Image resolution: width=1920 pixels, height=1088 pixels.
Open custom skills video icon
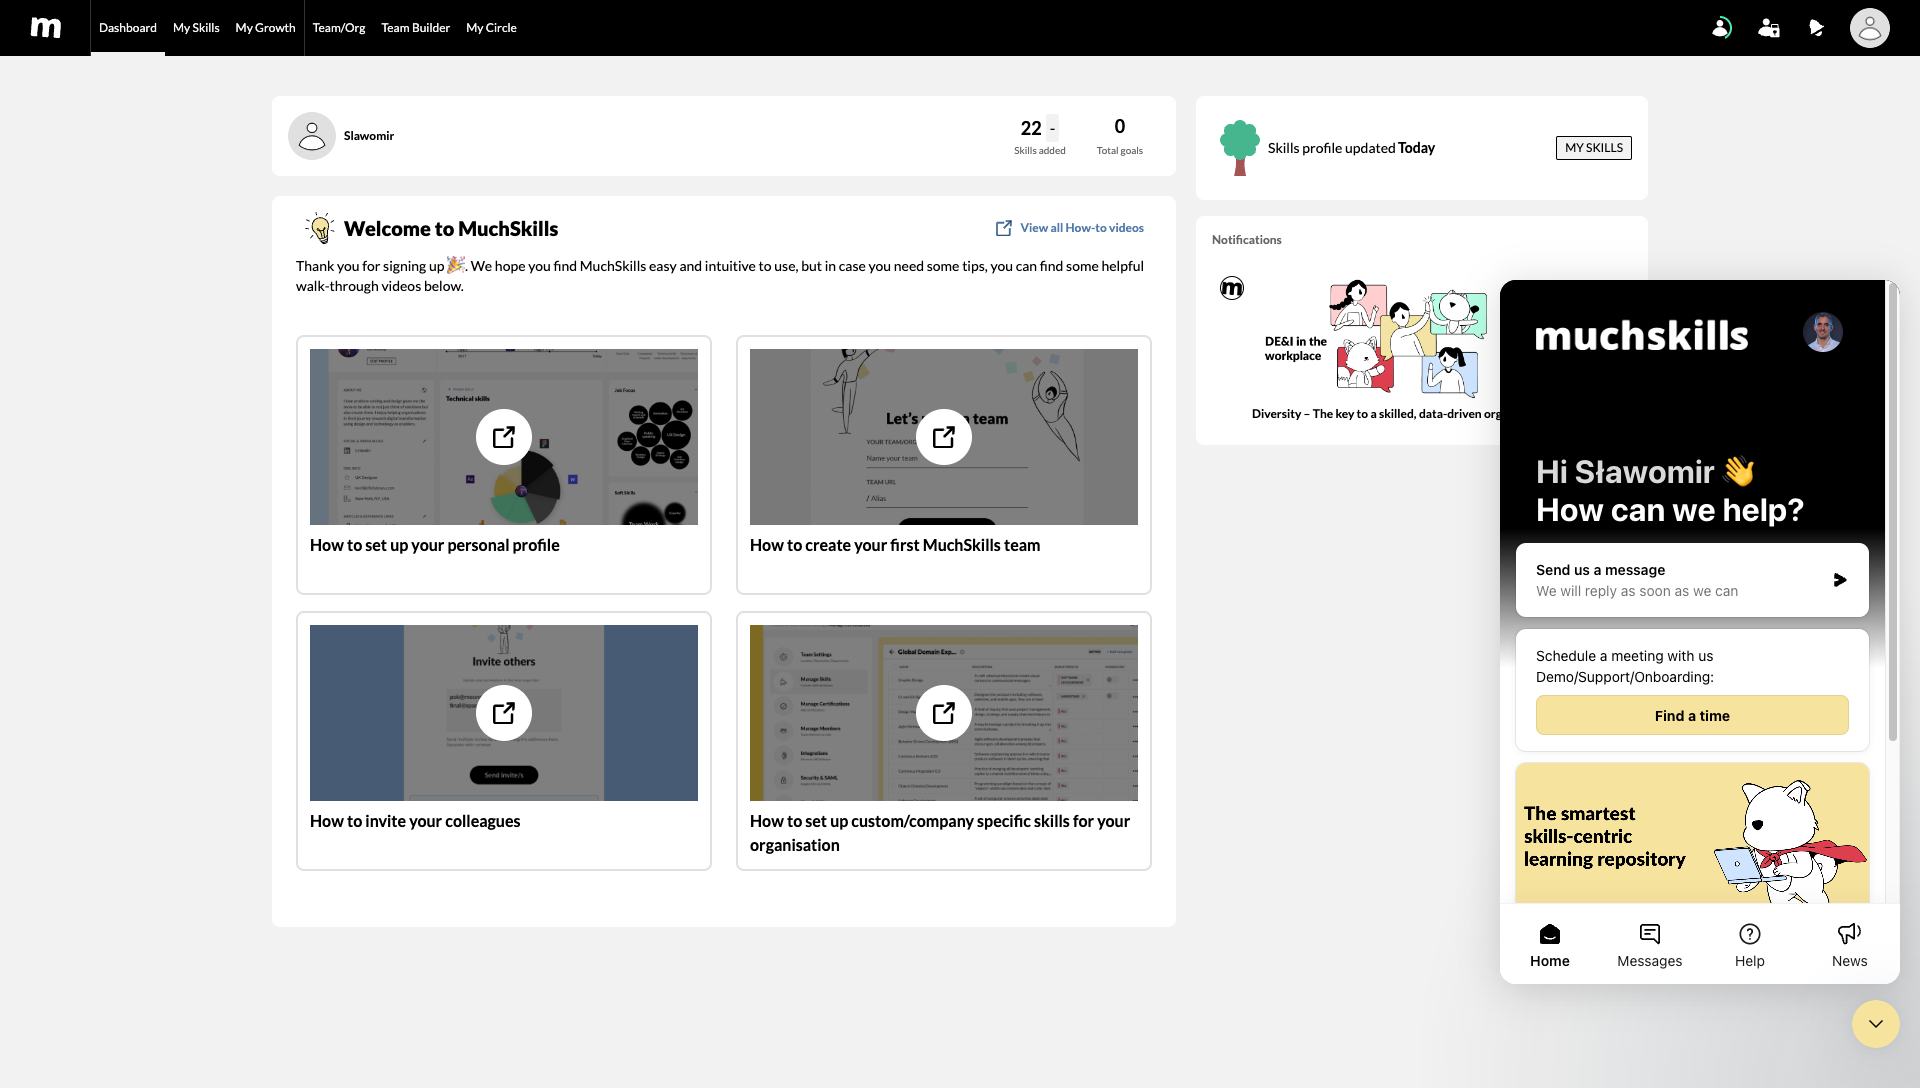(944, 713)
